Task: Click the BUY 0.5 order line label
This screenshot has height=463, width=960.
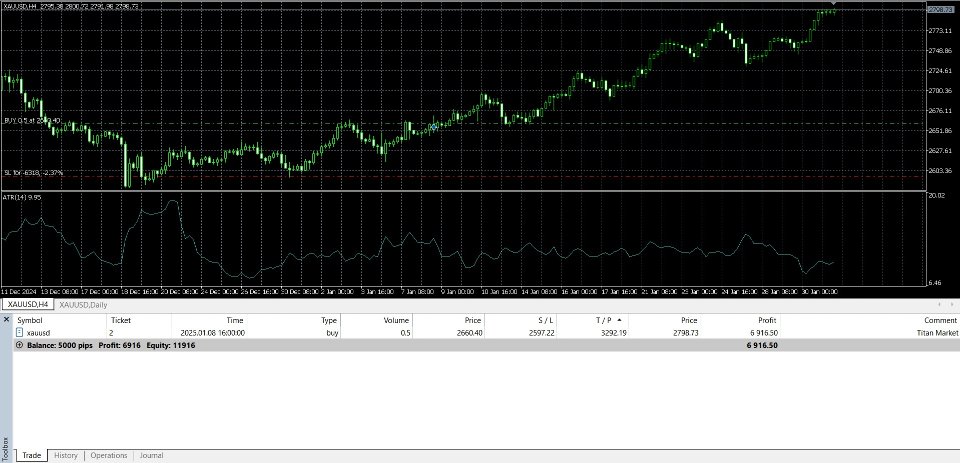Action: click(32, 121)
